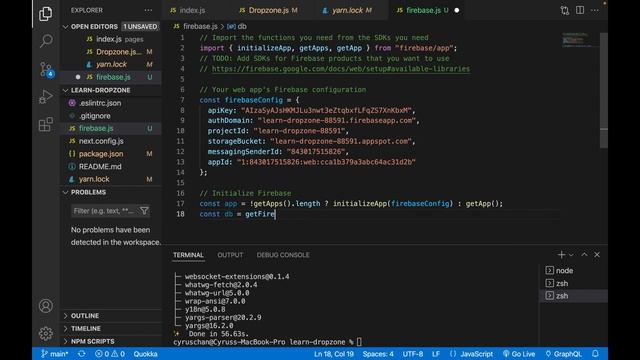
Task: Open README.md in the file tree
Action: click(x=111, y=167)
